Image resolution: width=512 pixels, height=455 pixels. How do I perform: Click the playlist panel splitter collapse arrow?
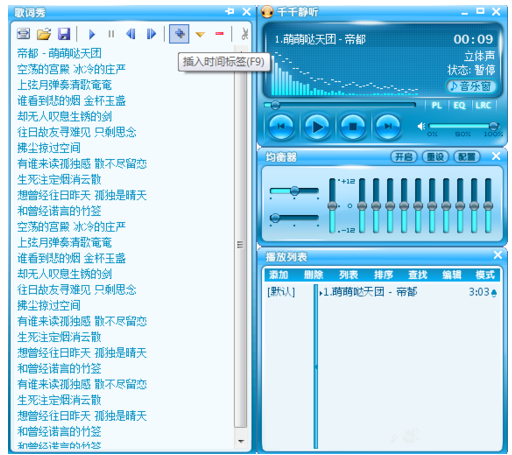point(315,367)
